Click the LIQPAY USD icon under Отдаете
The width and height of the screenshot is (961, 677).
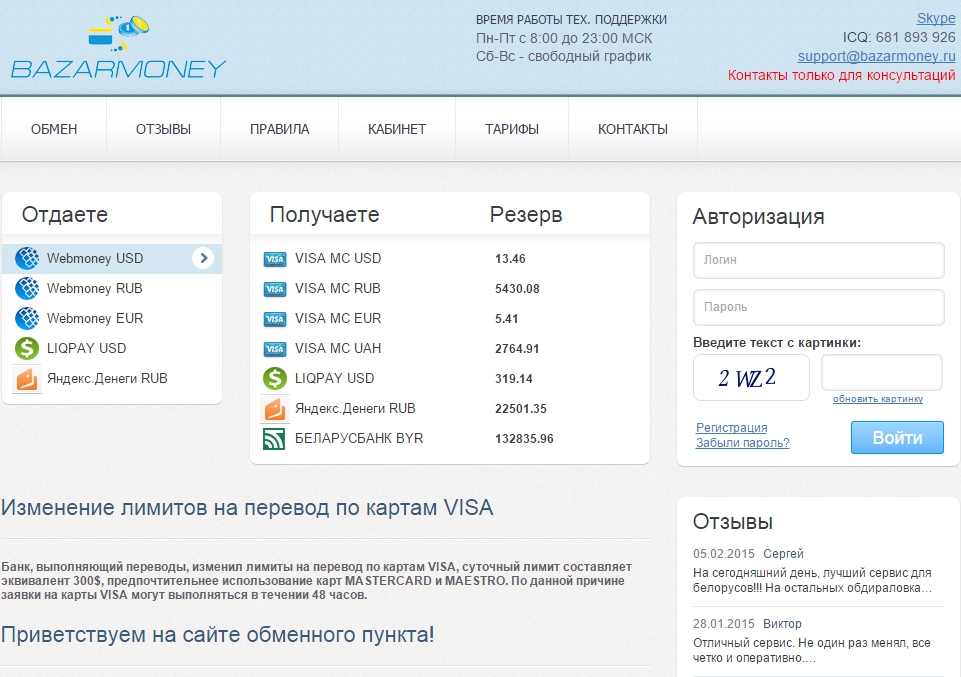point(27,349)
